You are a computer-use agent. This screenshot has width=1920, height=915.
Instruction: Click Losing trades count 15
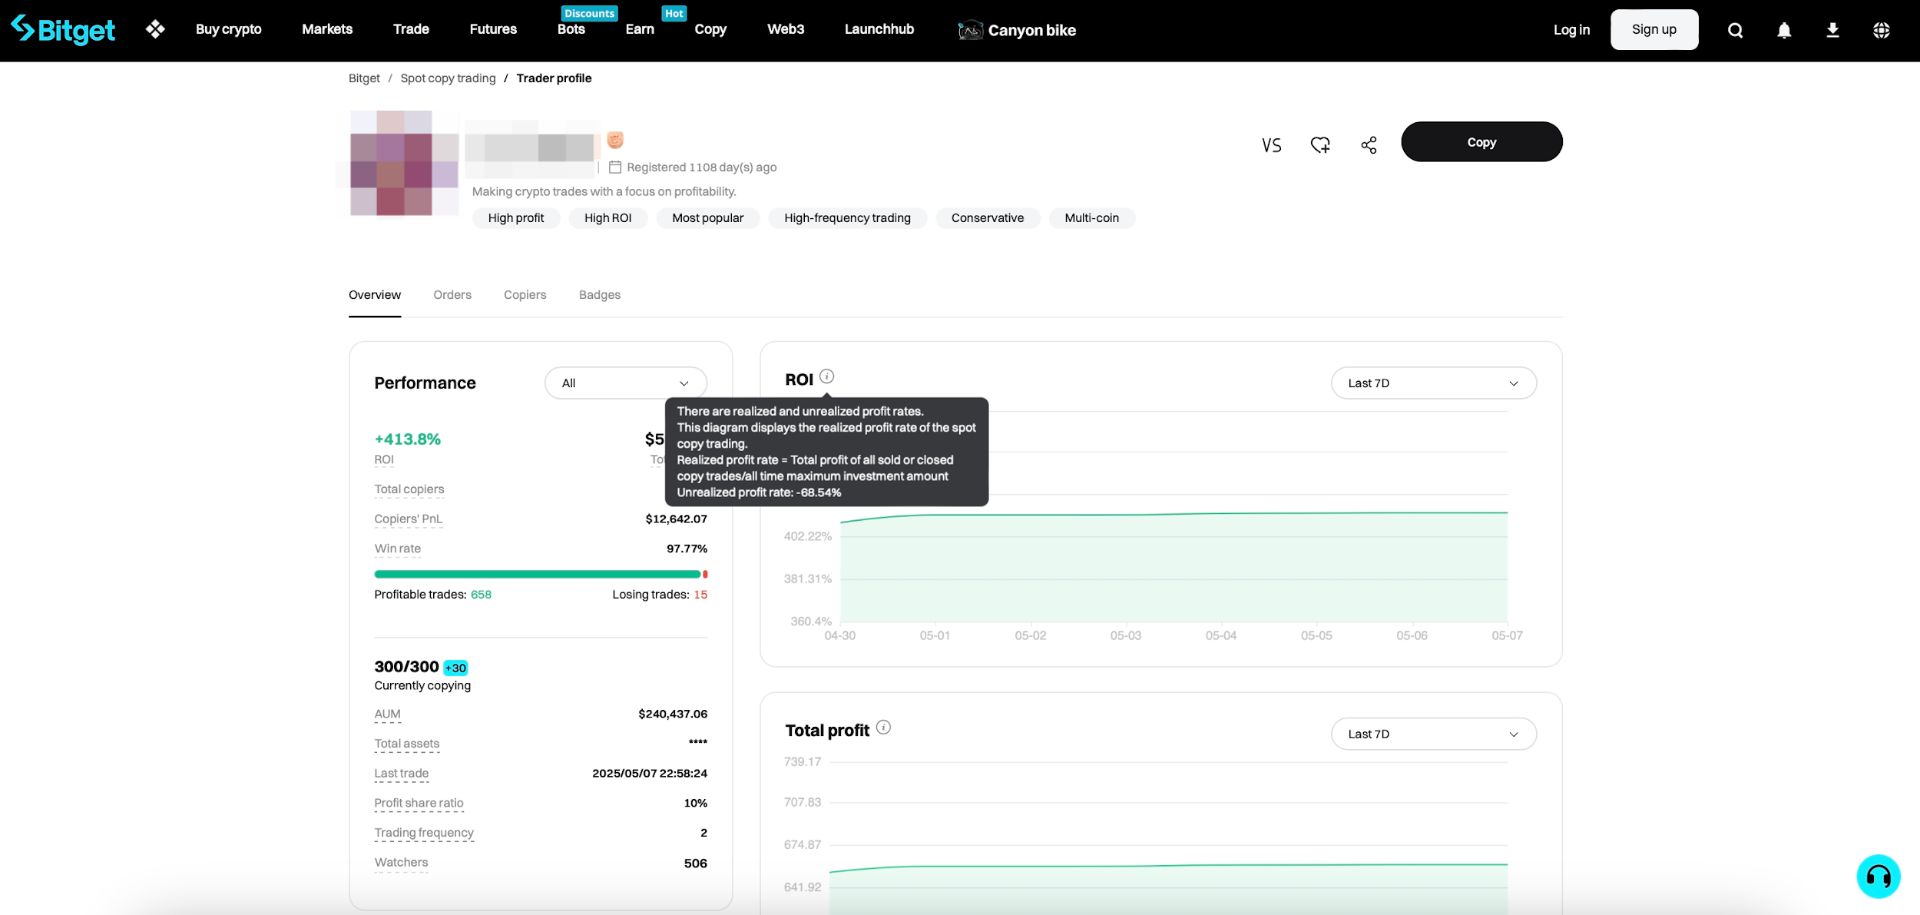(700, 595)
